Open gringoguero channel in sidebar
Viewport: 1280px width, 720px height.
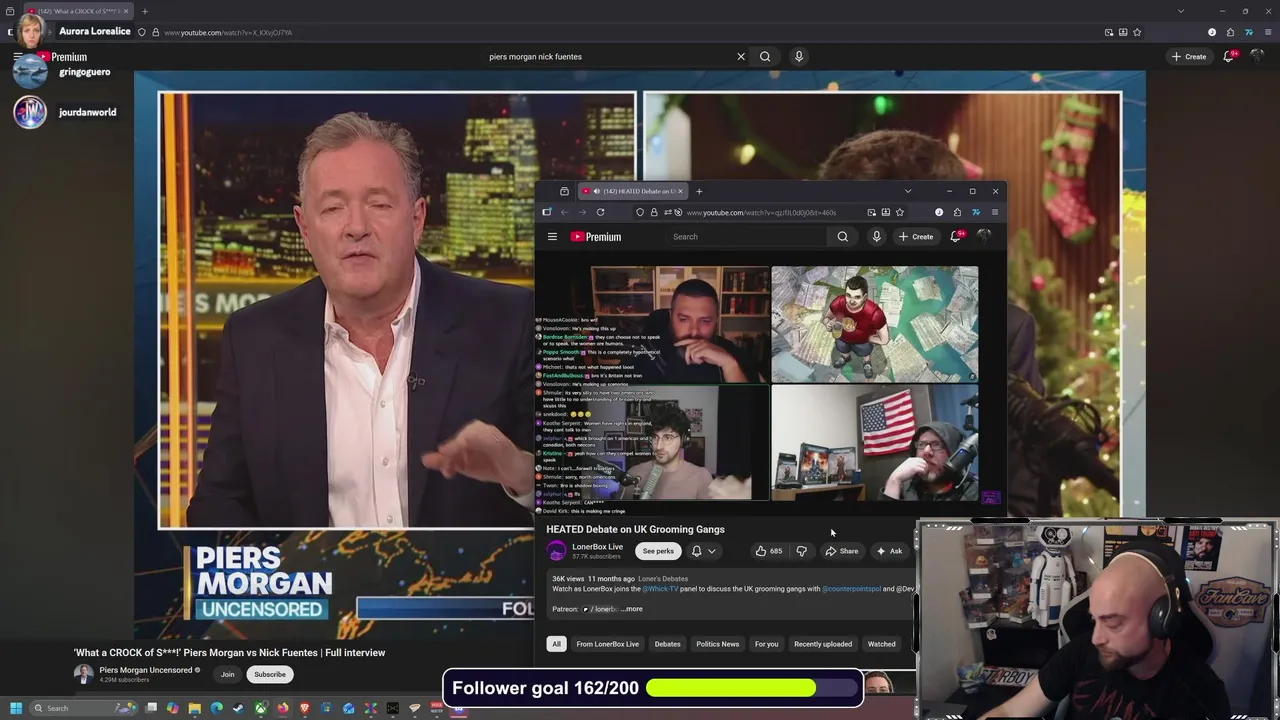point(84,72)
